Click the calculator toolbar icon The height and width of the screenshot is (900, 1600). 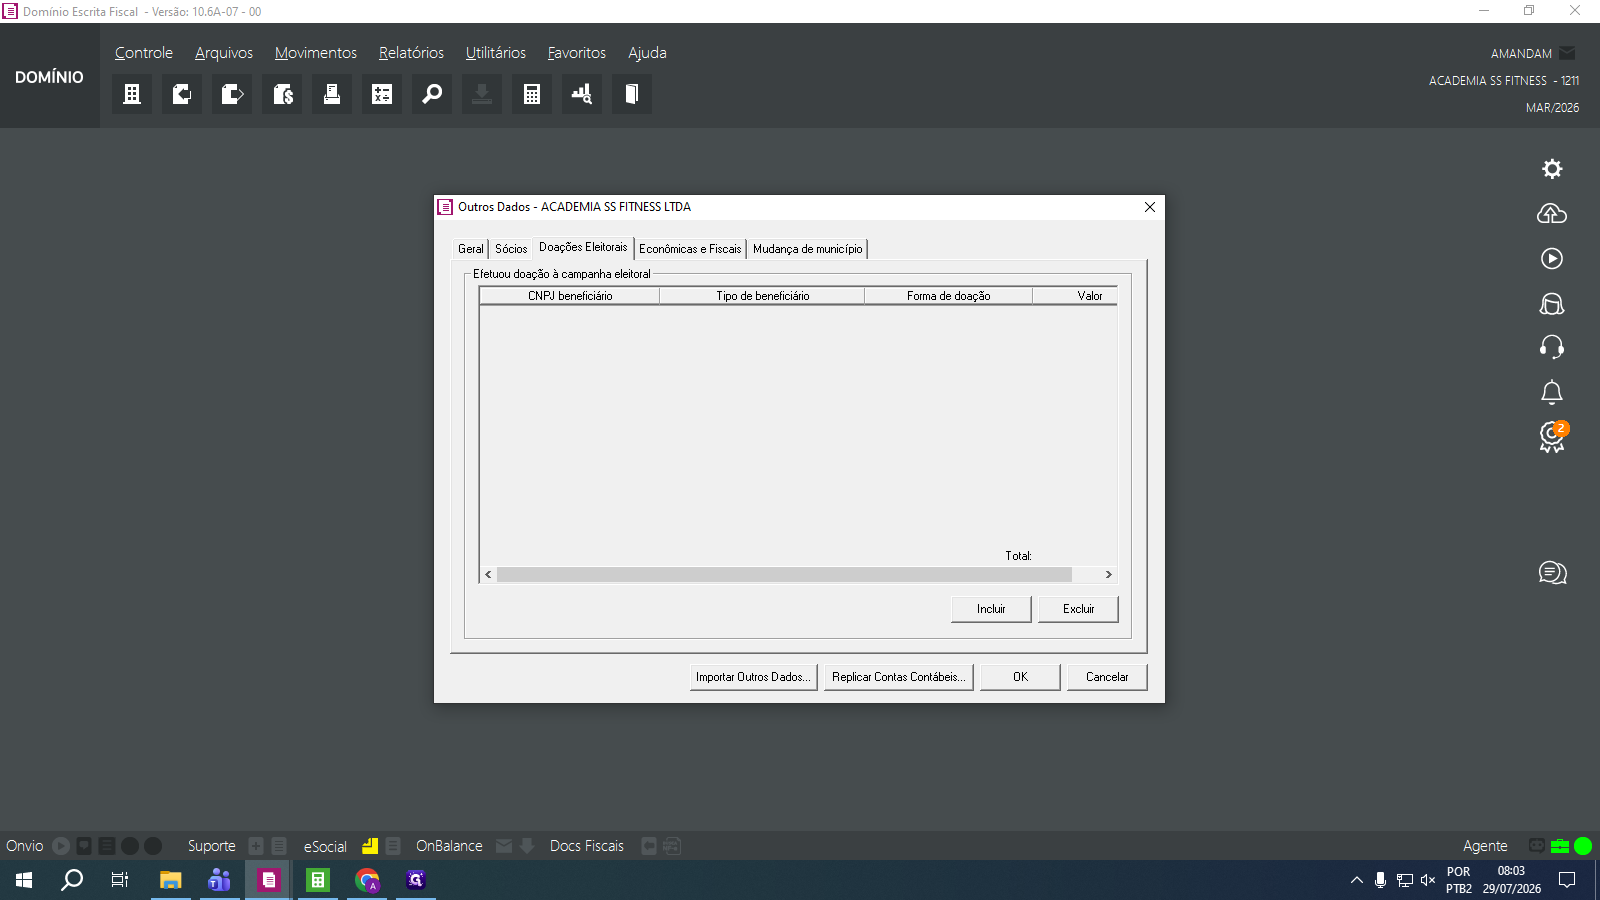tap(532, 94)
